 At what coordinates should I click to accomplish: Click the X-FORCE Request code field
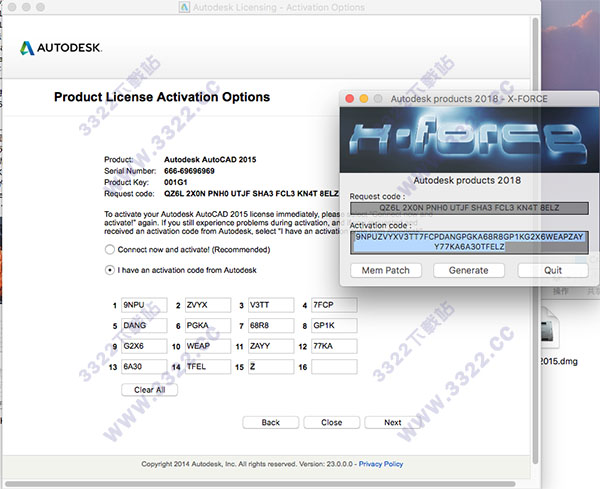(x=469, y=208)
